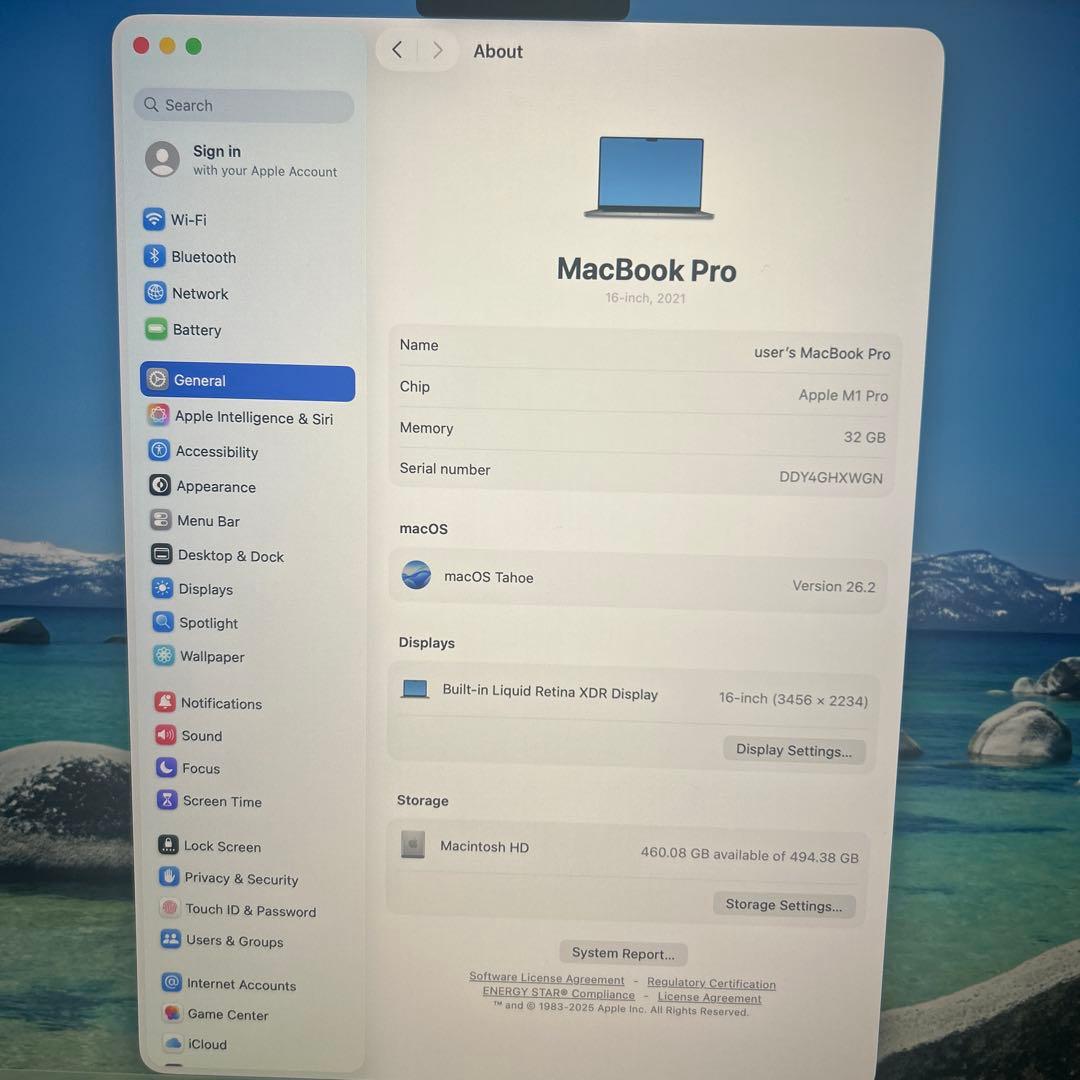Click the forward navigation chevron
Image resolution: width=1080 pixels, height=1080 pixels.
pos(437,50)
